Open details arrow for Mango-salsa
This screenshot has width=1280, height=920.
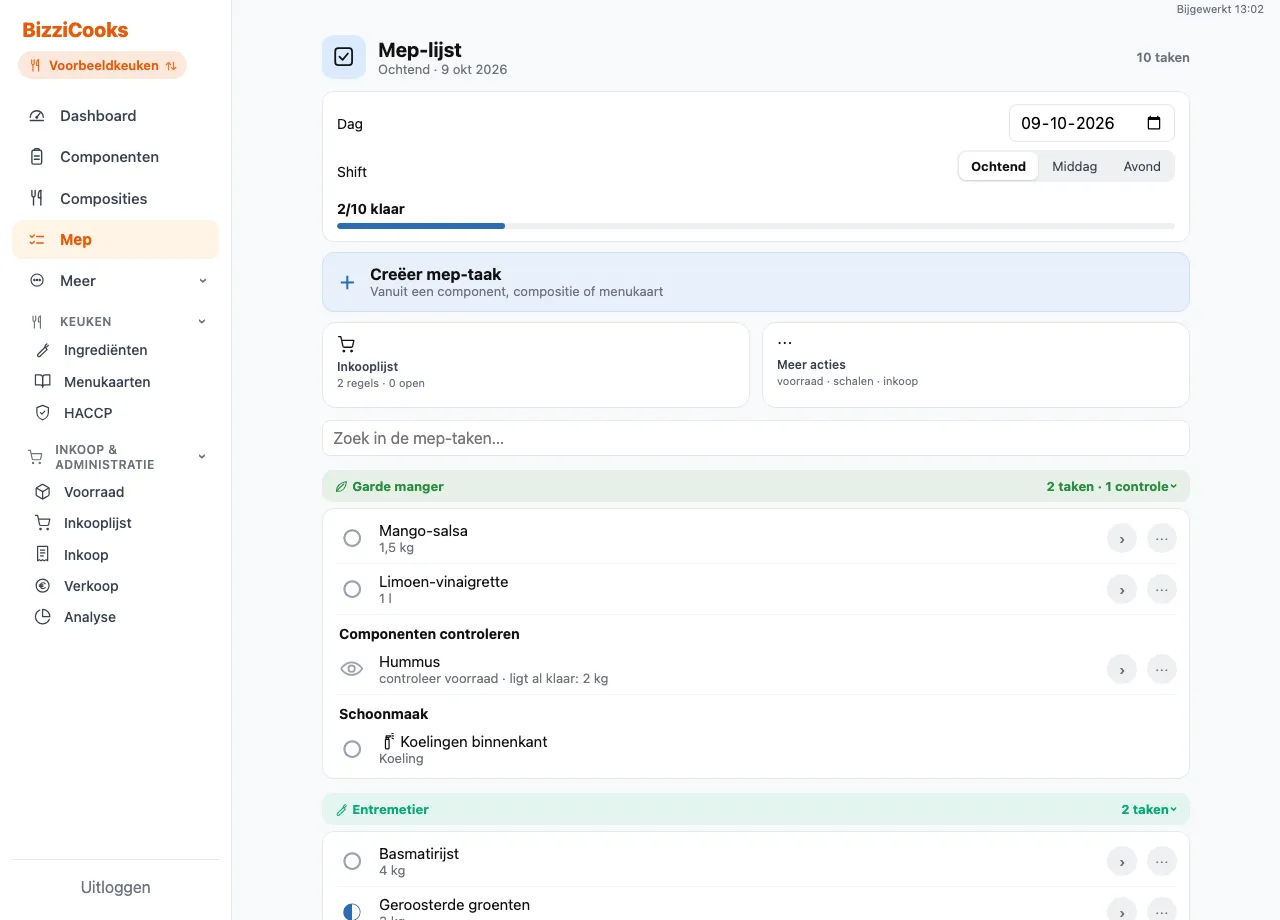[x=1122, y=539]
